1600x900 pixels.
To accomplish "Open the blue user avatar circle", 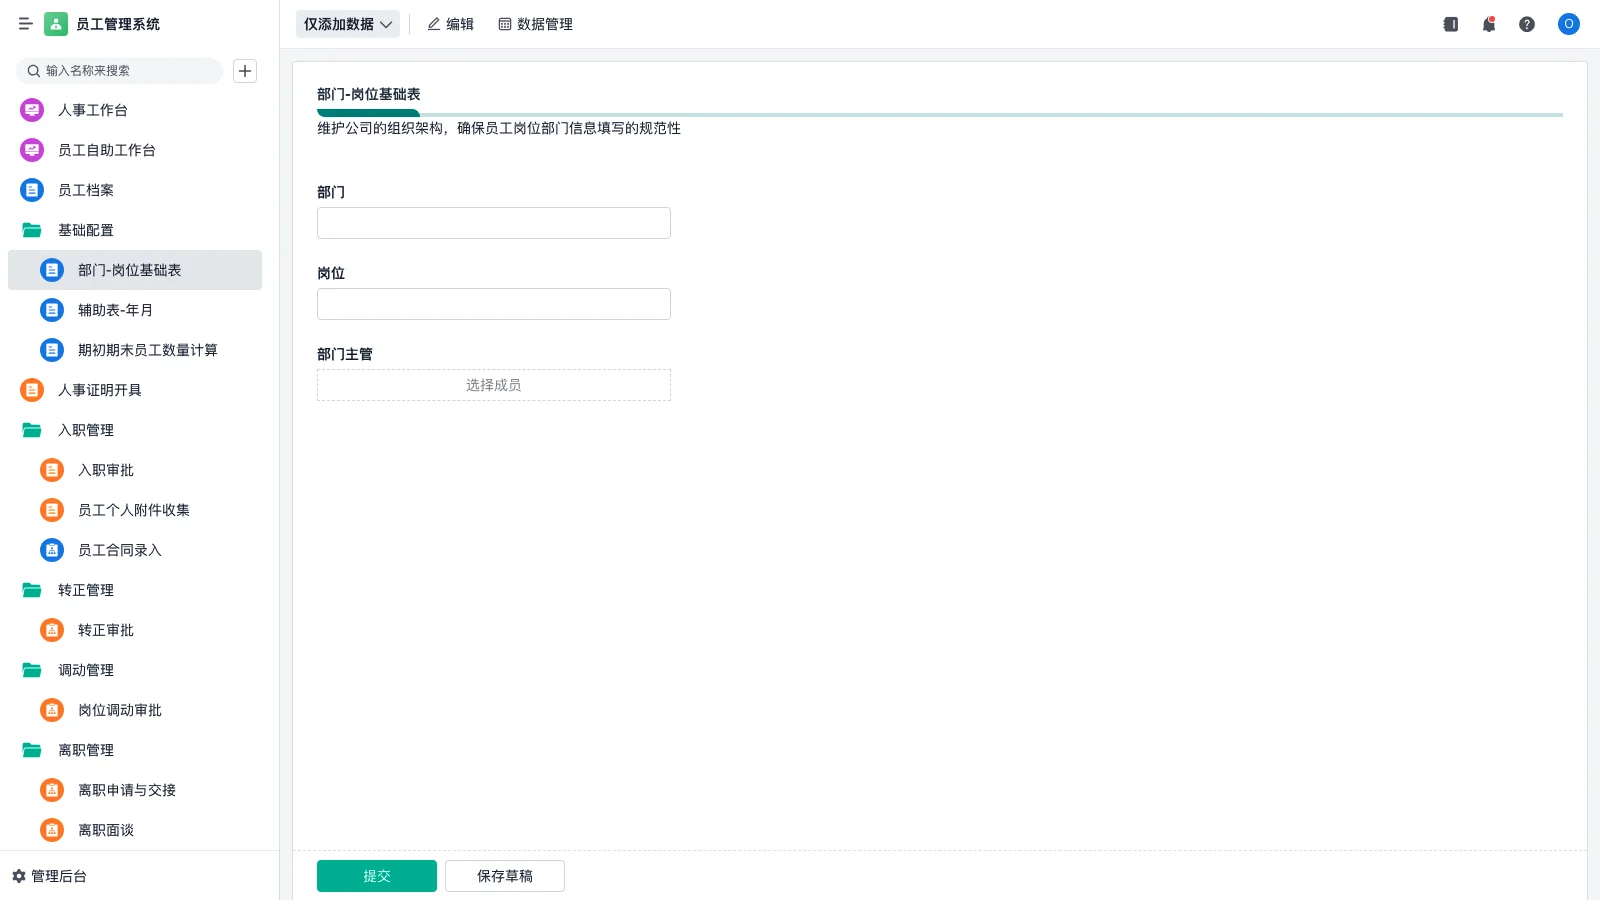I will [1568, 24].
